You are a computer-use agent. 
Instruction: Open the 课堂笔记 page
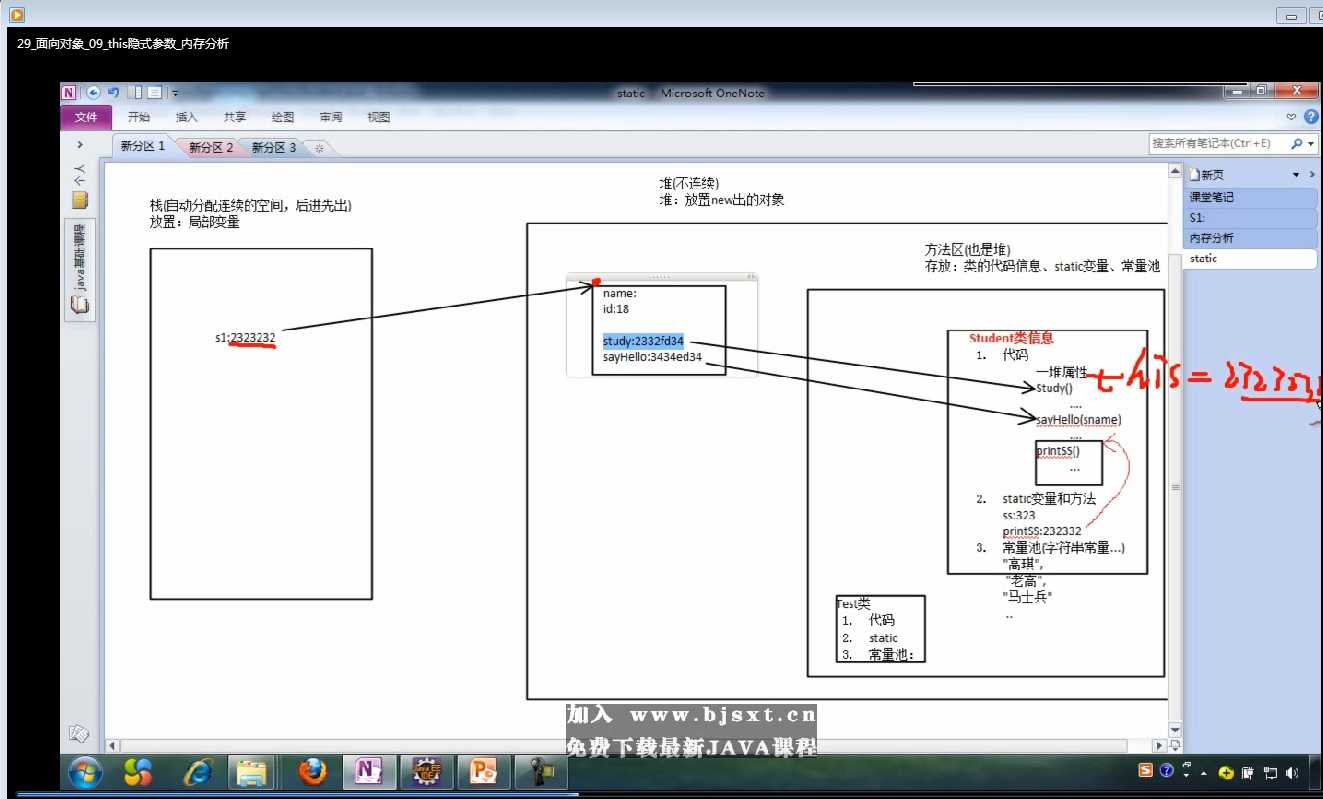tap(1250, 197)
